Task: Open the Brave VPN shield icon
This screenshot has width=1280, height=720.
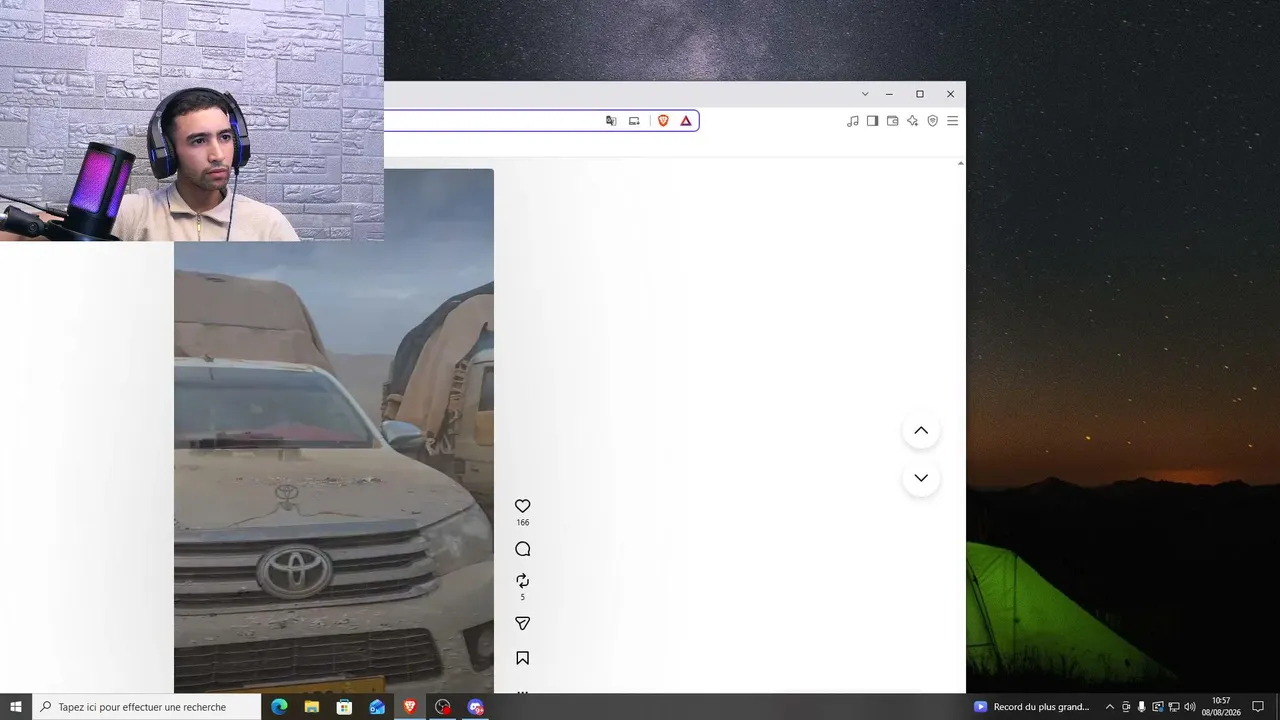Action: [x=933, y=121]
